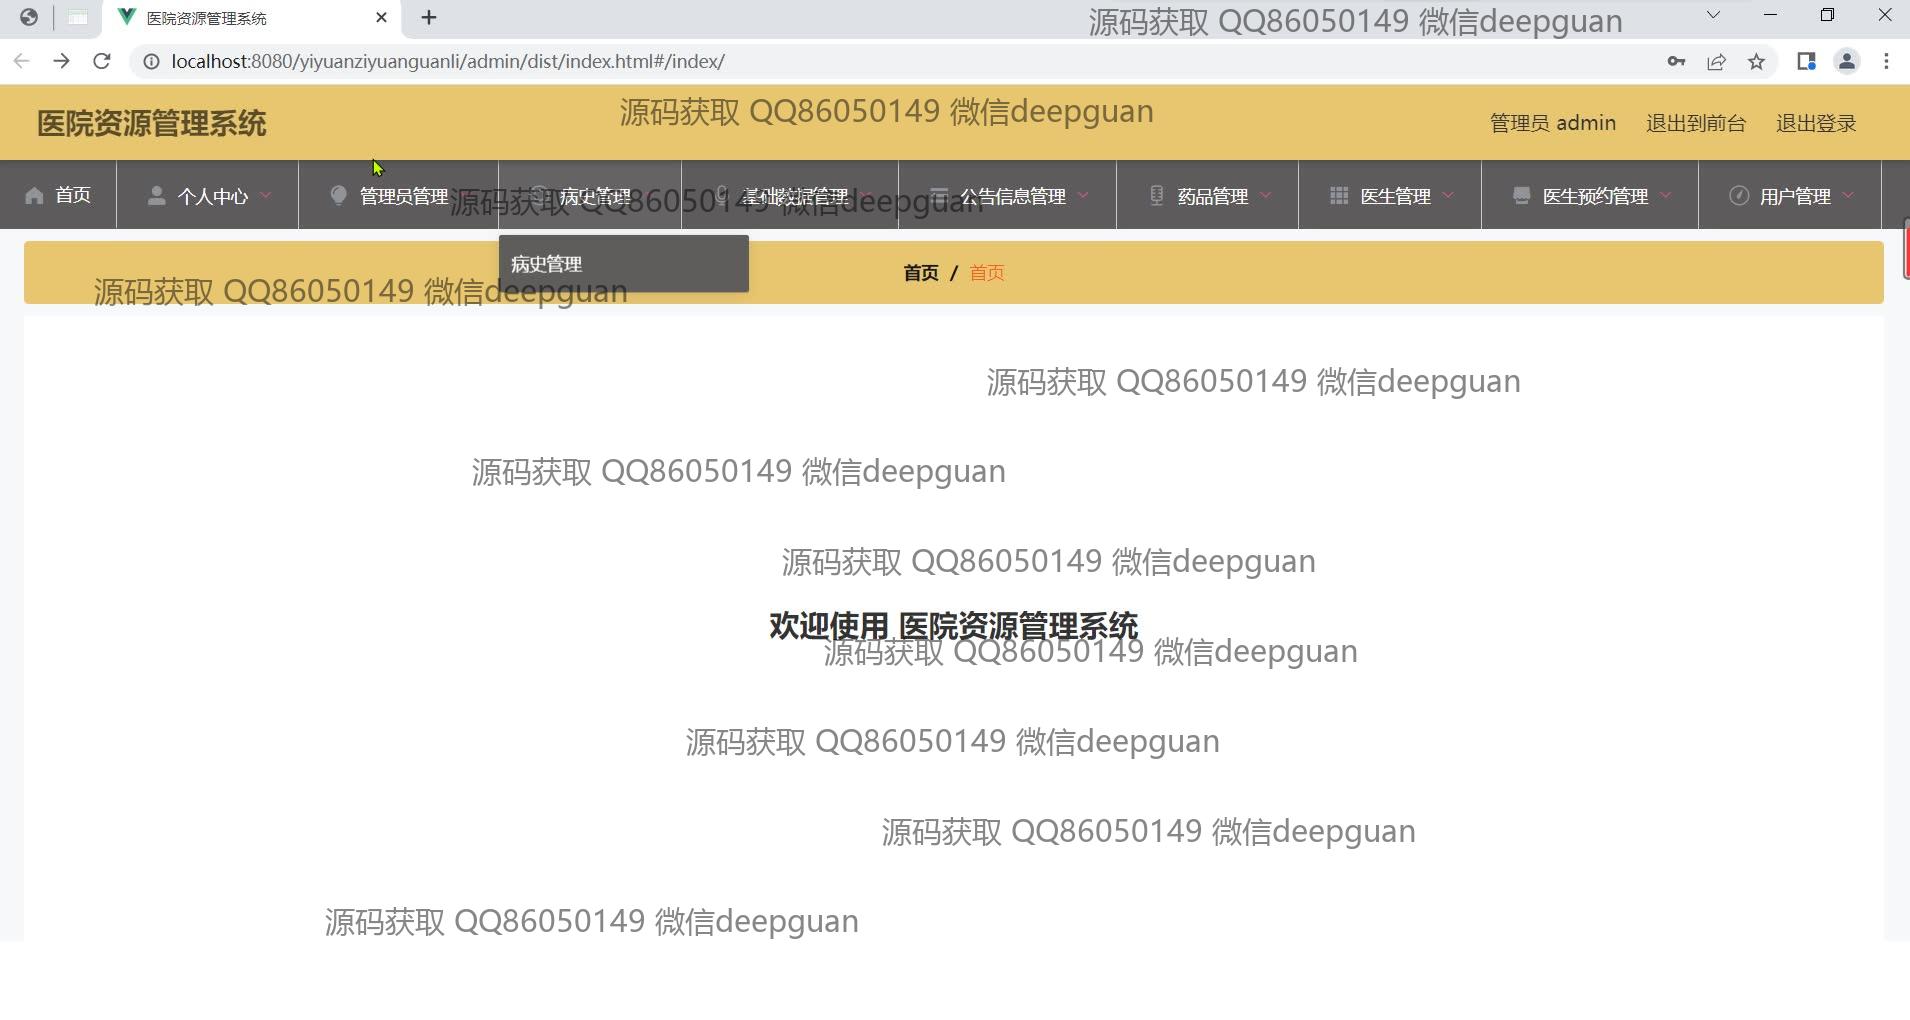Open the 个人中心 menu

(x=208, y=195)
